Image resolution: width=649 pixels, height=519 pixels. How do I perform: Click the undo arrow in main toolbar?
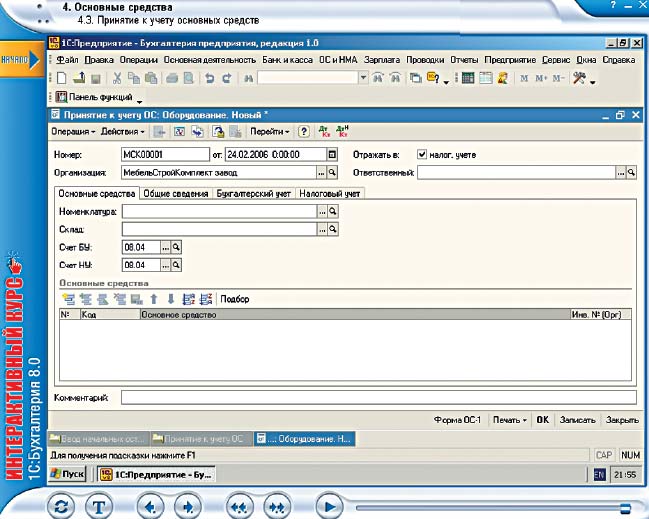(208, 78)
